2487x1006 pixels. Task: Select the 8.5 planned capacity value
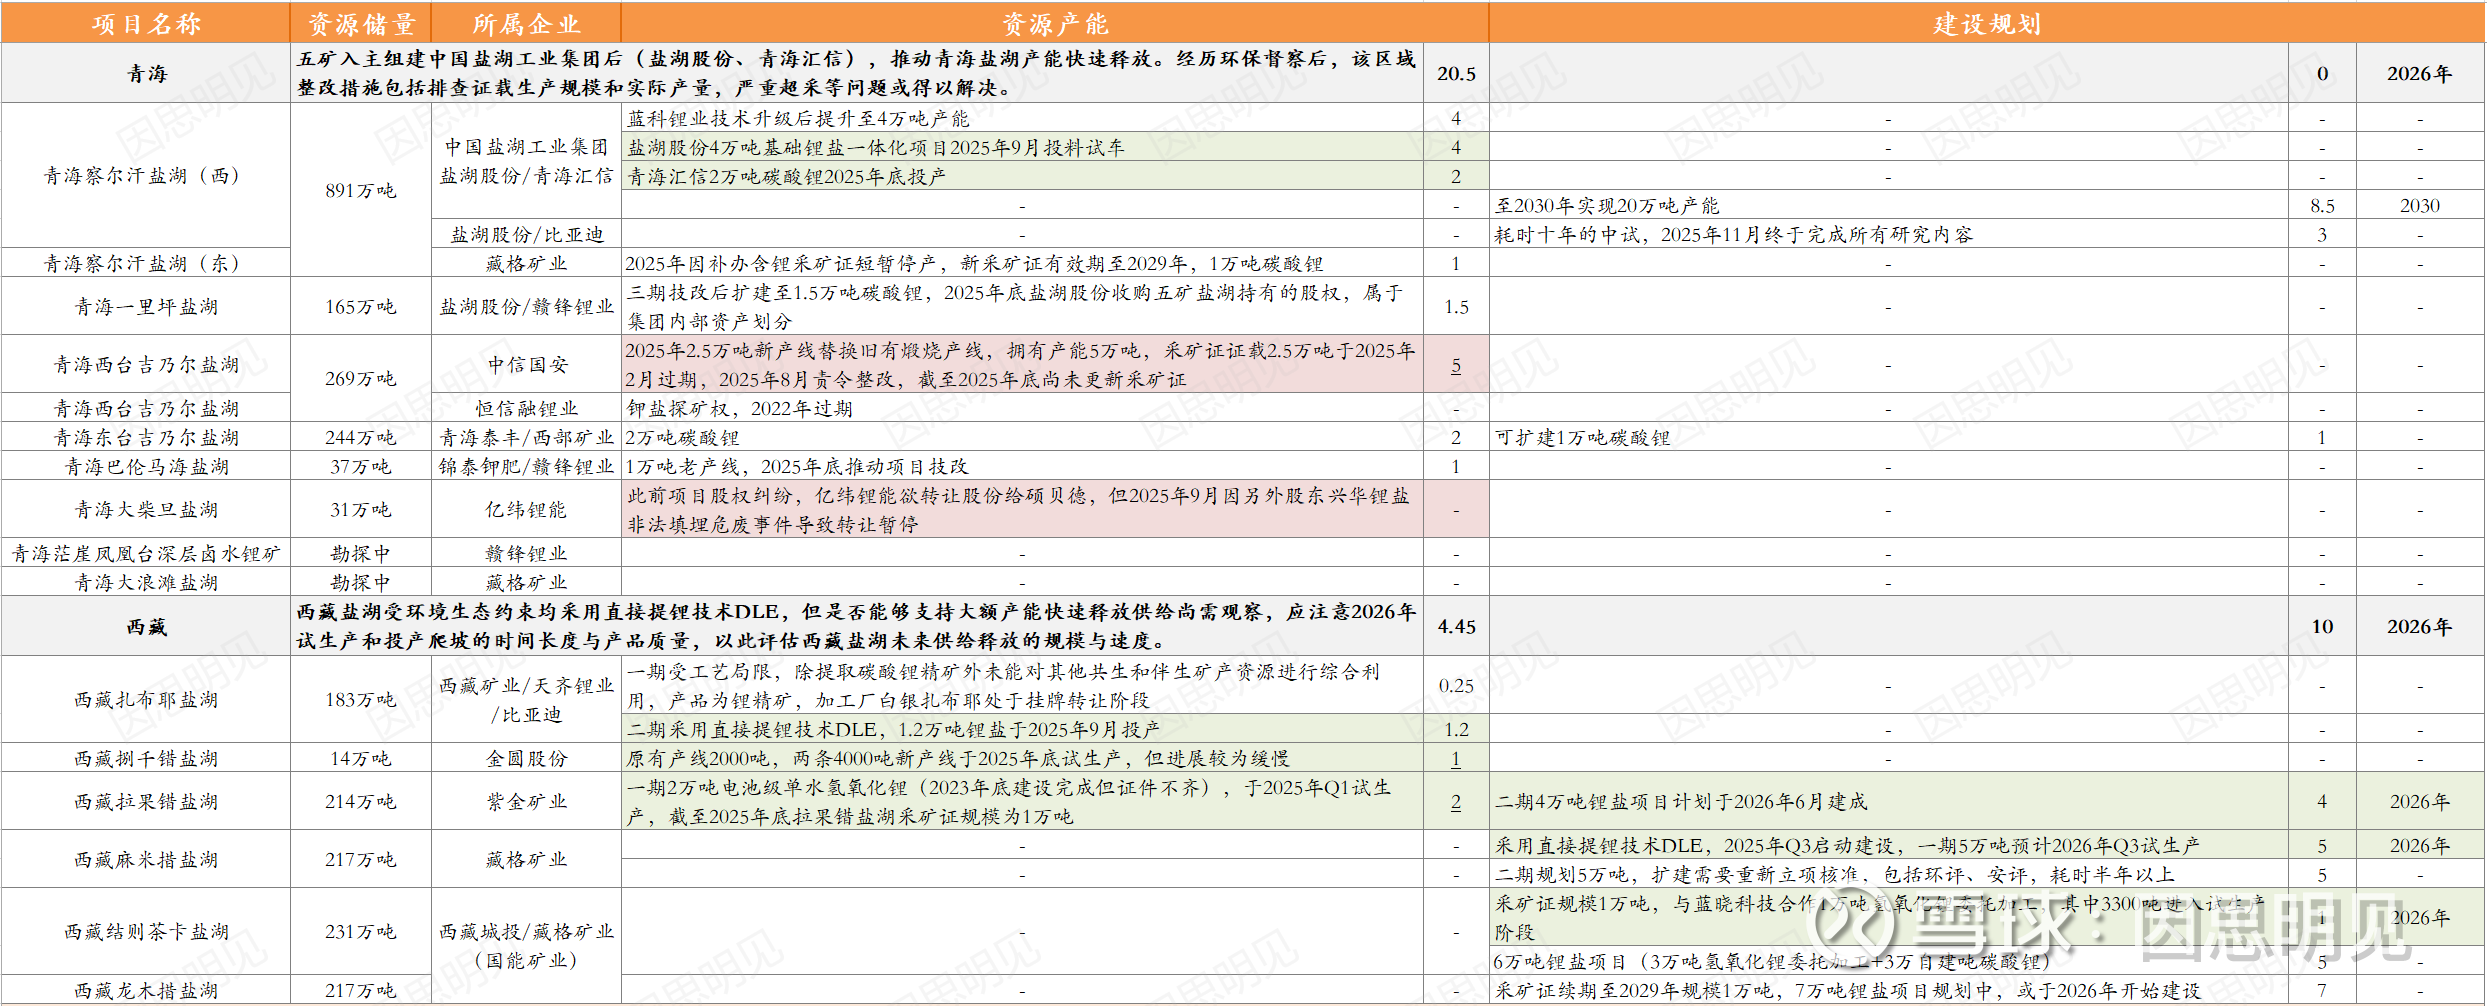[x=2322, y=205]
